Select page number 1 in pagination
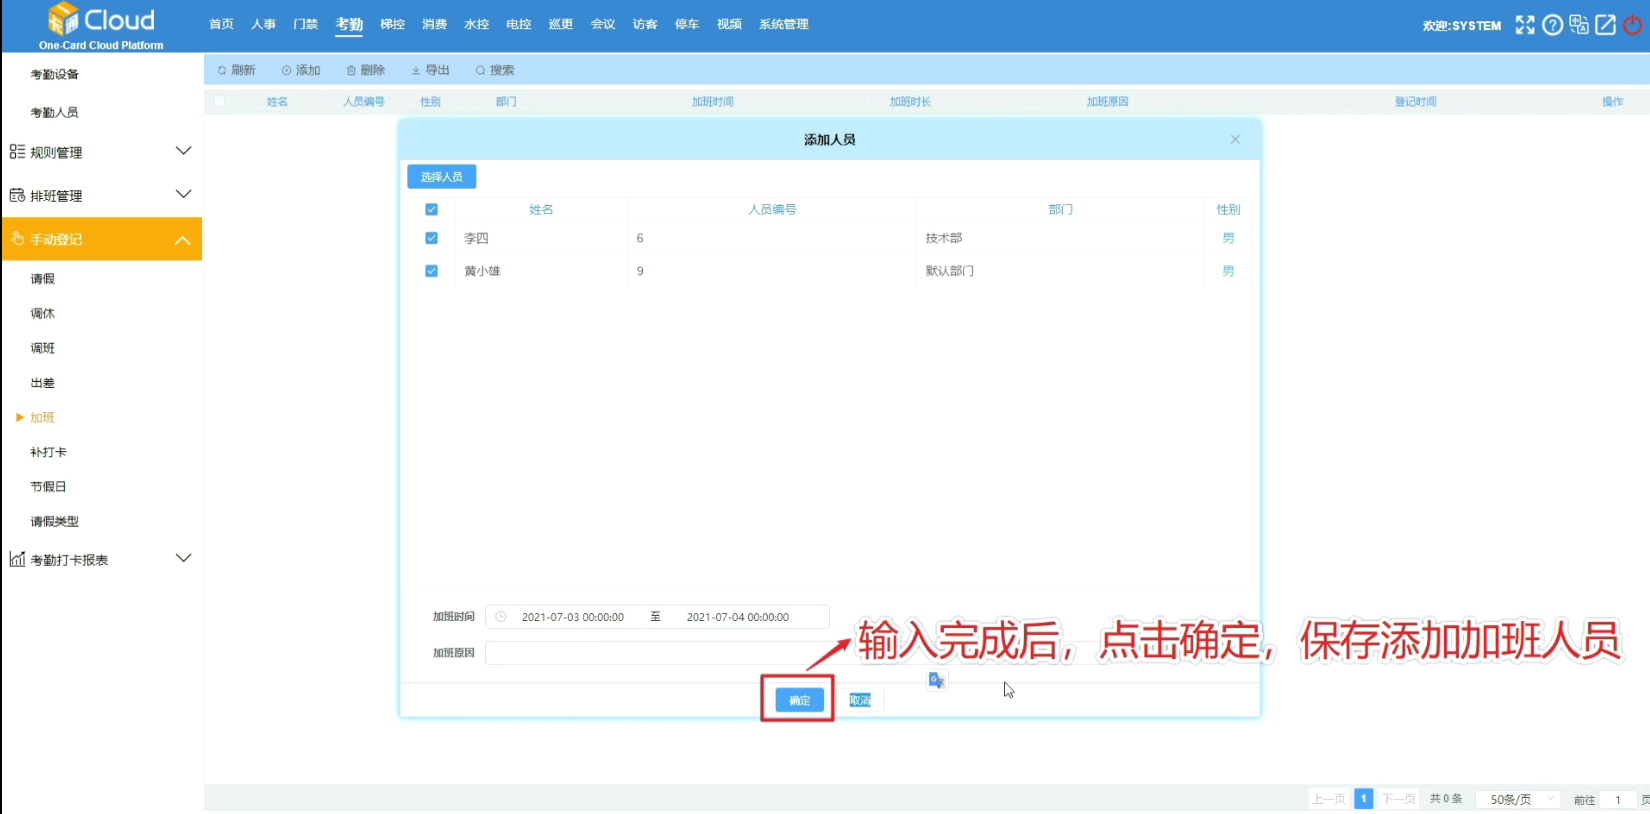Image resolution: width=1650 pixels, height=814 pixels. [x=1363, y=799]
